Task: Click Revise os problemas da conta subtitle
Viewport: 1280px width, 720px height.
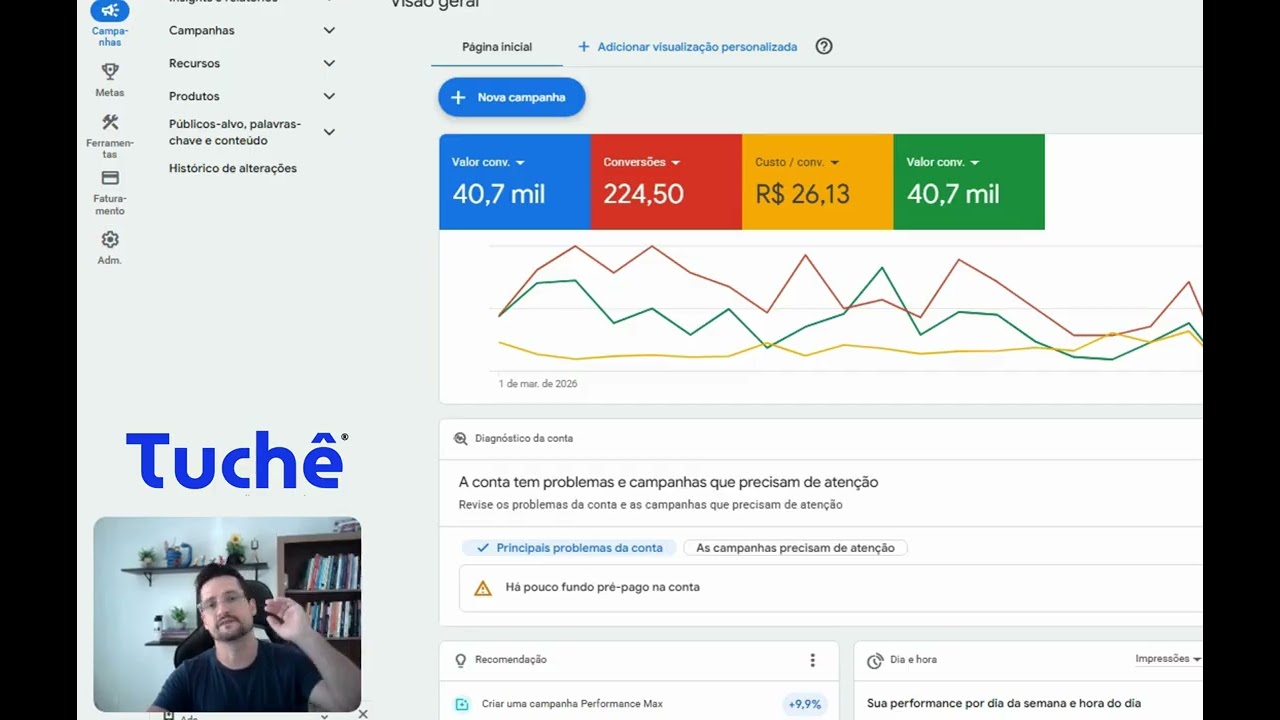Action: [651, 505]
